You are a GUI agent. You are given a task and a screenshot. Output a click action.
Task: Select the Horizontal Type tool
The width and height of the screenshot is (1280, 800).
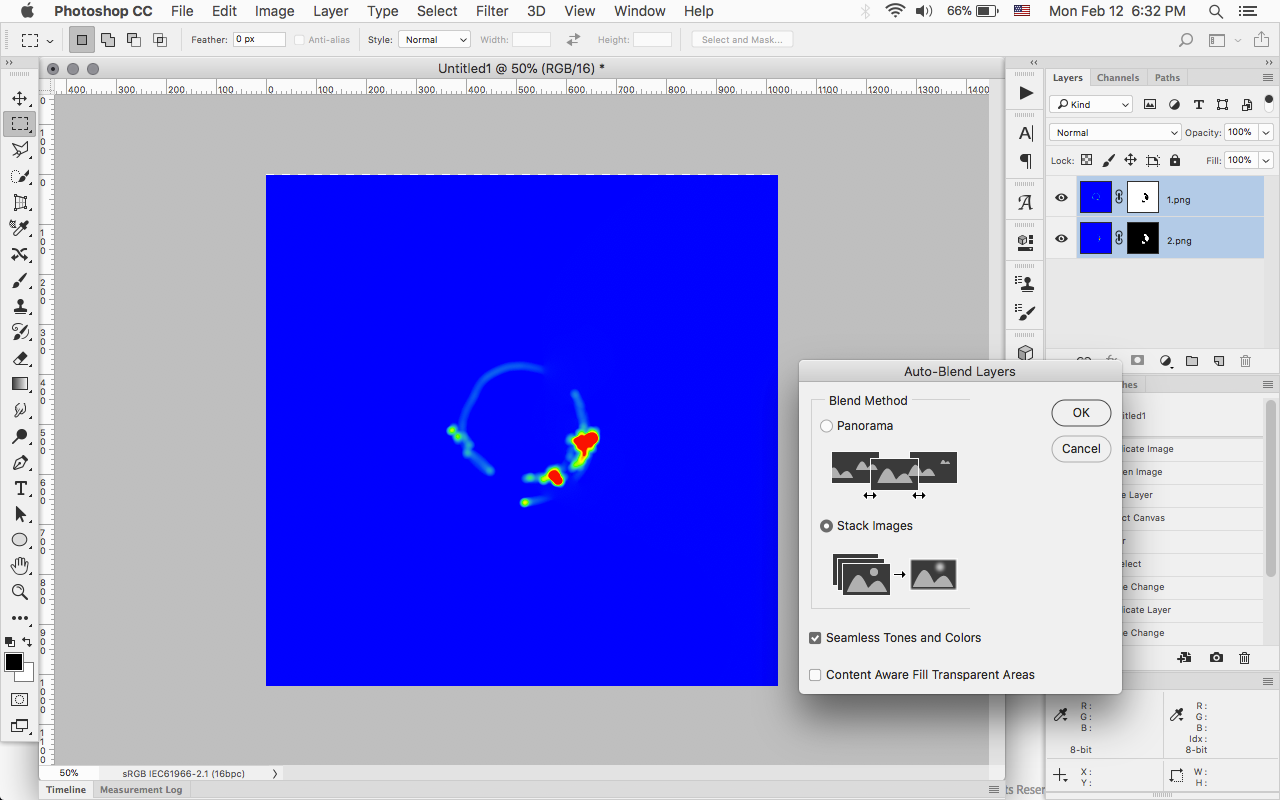point(19,488)
